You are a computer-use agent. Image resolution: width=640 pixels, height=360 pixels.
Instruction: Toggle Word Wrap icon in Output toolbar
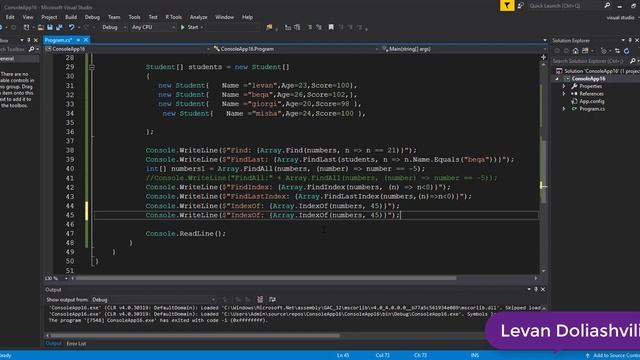coord(272,300)
